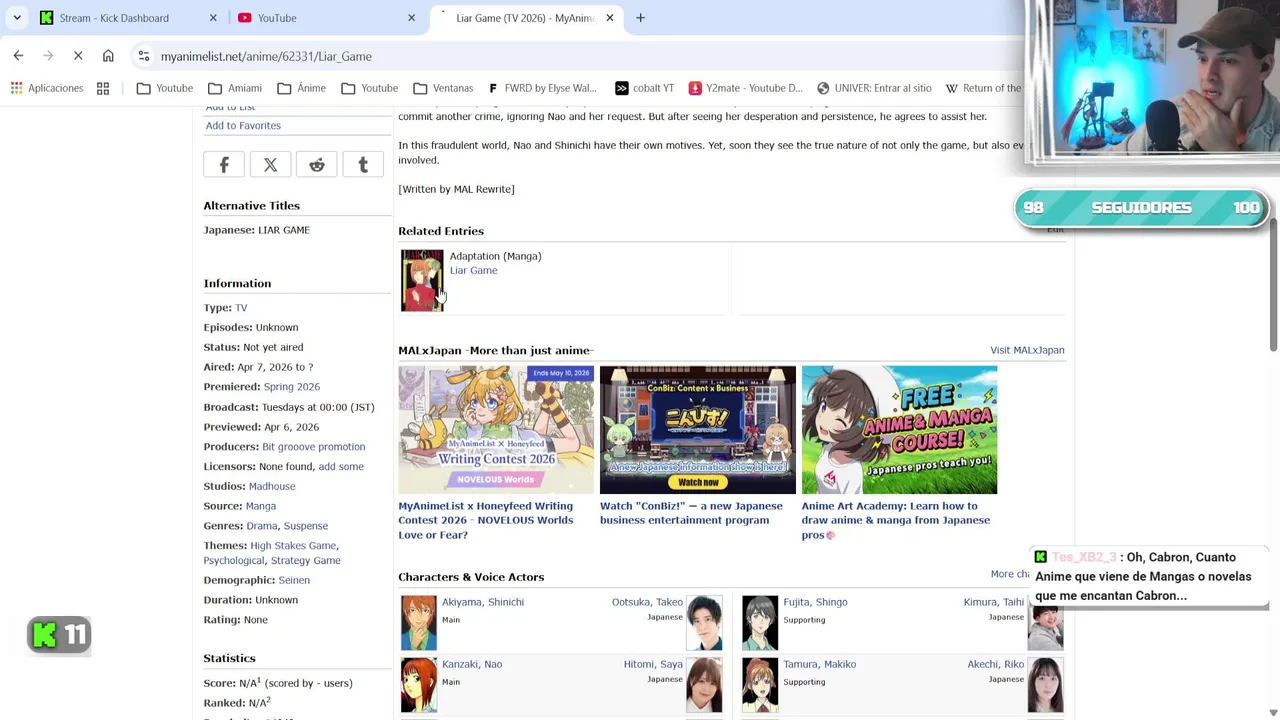Open Y2mate - Youtube D... bookmark

[x=745, y=88]
